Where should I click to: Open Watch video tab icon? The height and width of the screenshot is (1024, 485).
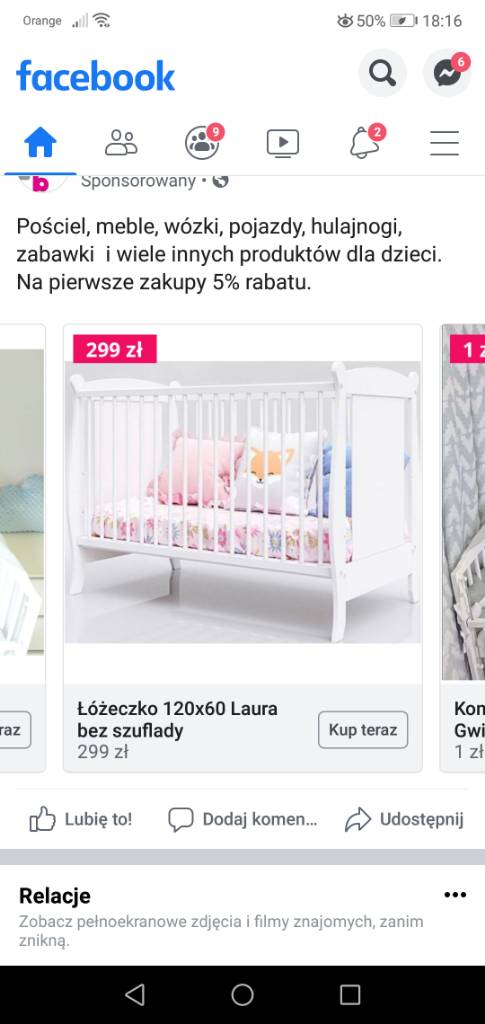tap(283, 143)
